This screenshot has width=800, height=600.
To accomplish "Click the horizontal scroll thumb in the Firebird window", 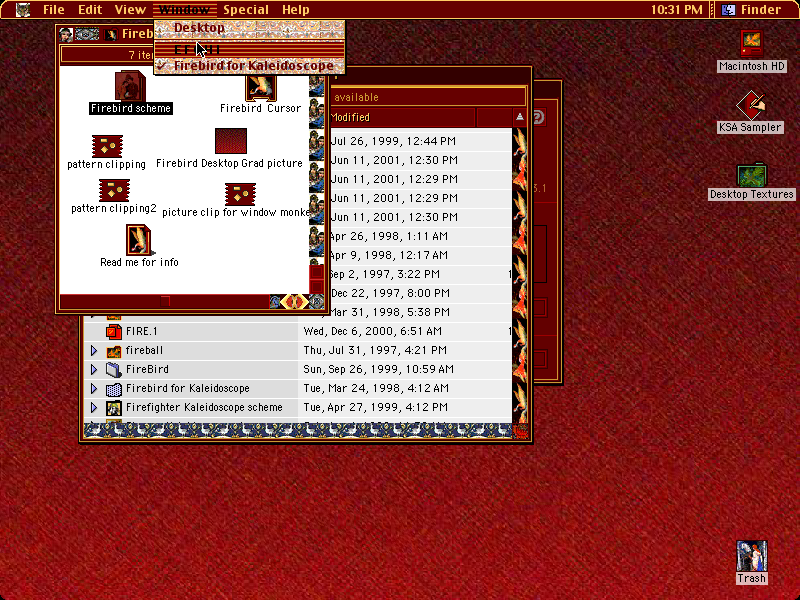I will 165,302.
